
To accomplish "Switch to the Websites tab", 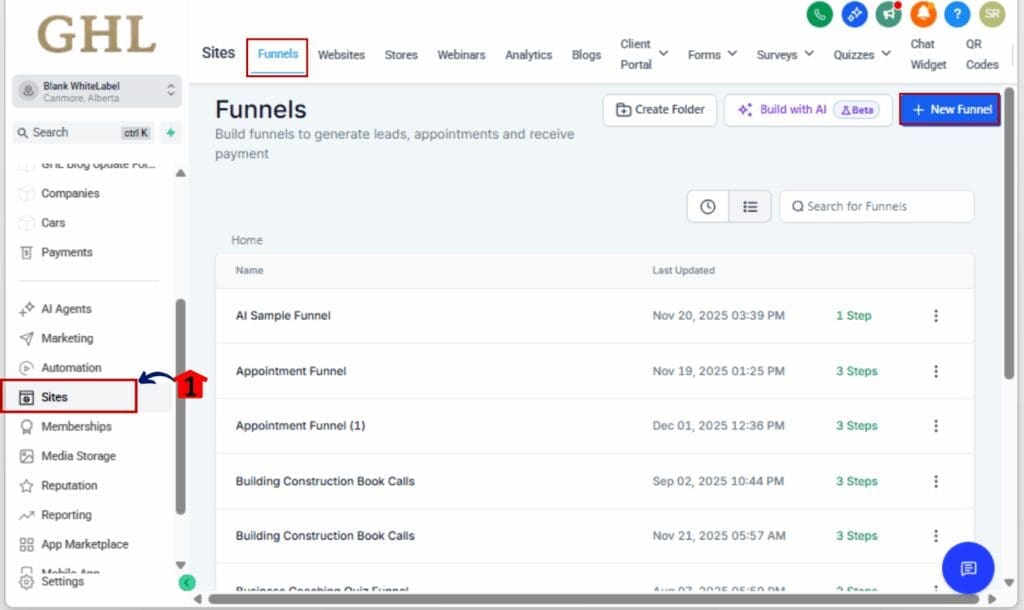I will coord(342,55).
